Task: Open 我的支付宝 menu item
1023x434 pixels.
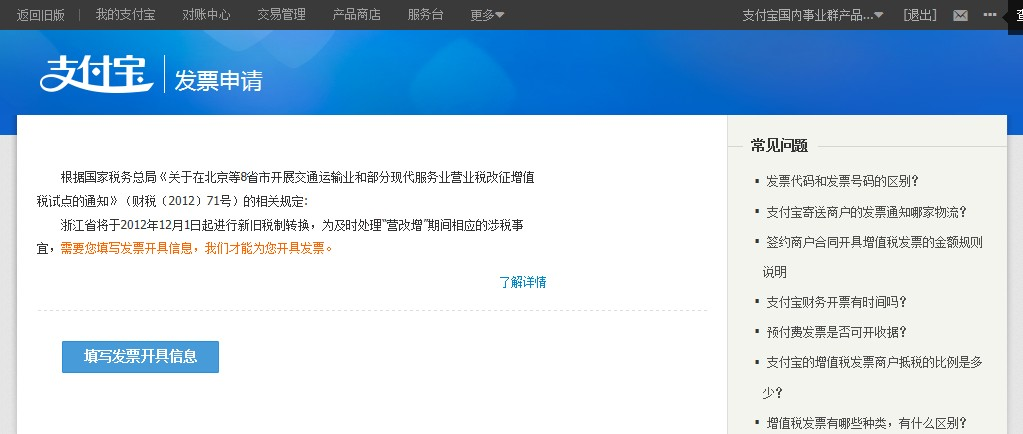Action: tap(125, 14)
